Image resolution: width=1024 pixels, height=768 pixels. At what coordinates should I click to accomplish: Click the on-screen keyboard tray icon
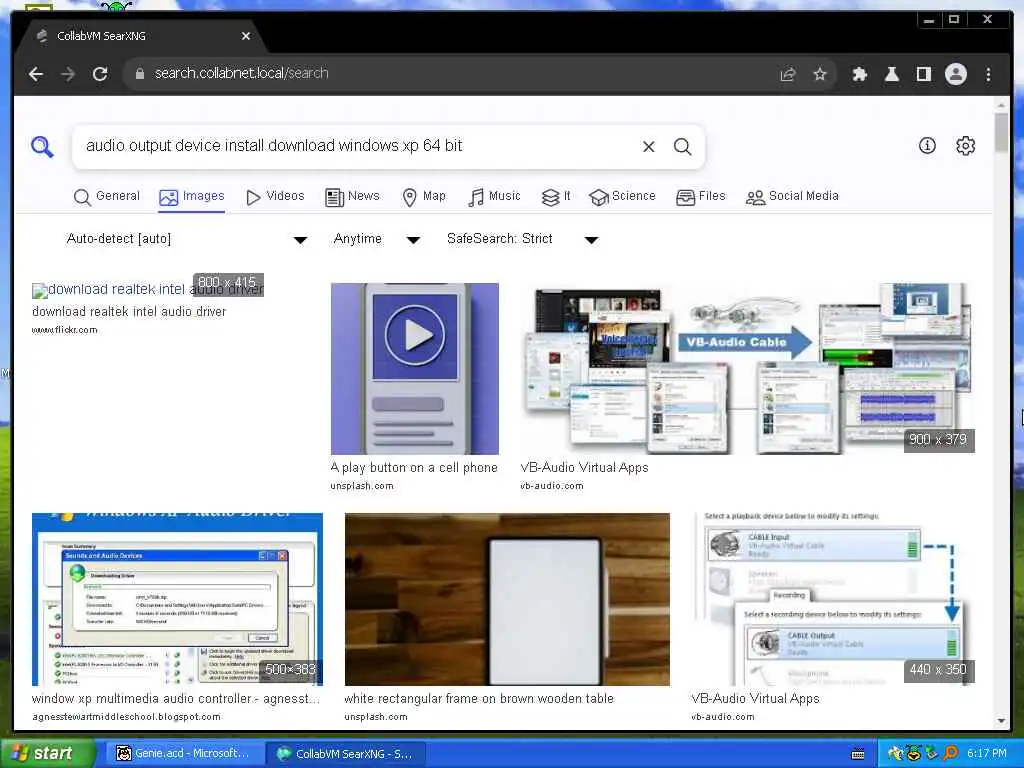point(858,754)
